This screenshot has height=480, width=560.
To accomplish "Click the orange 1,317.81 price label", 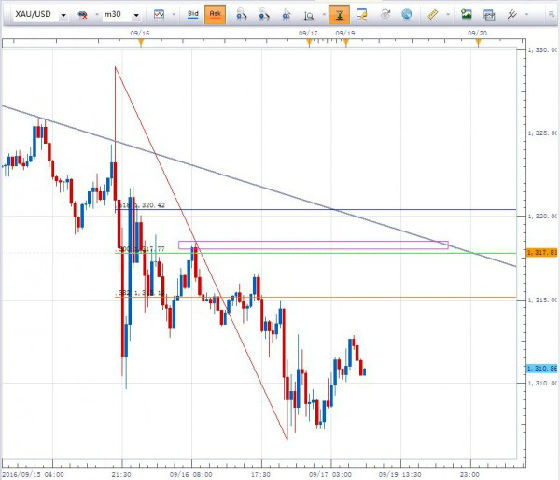I will pos(541,253).
